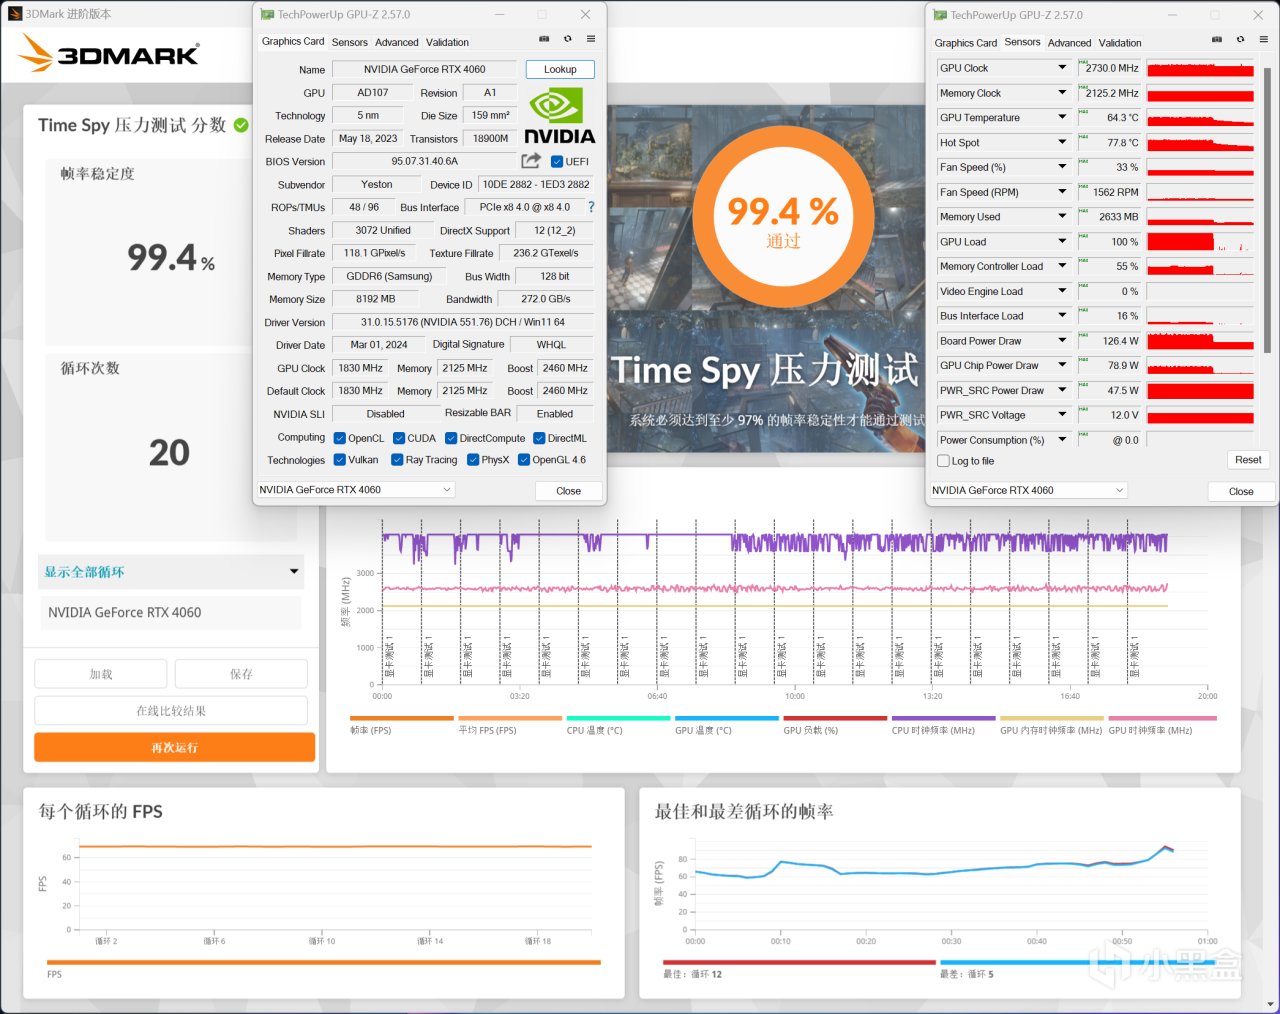Click app icon in GPU-Z Graphics Card title bar

point(267,15)
